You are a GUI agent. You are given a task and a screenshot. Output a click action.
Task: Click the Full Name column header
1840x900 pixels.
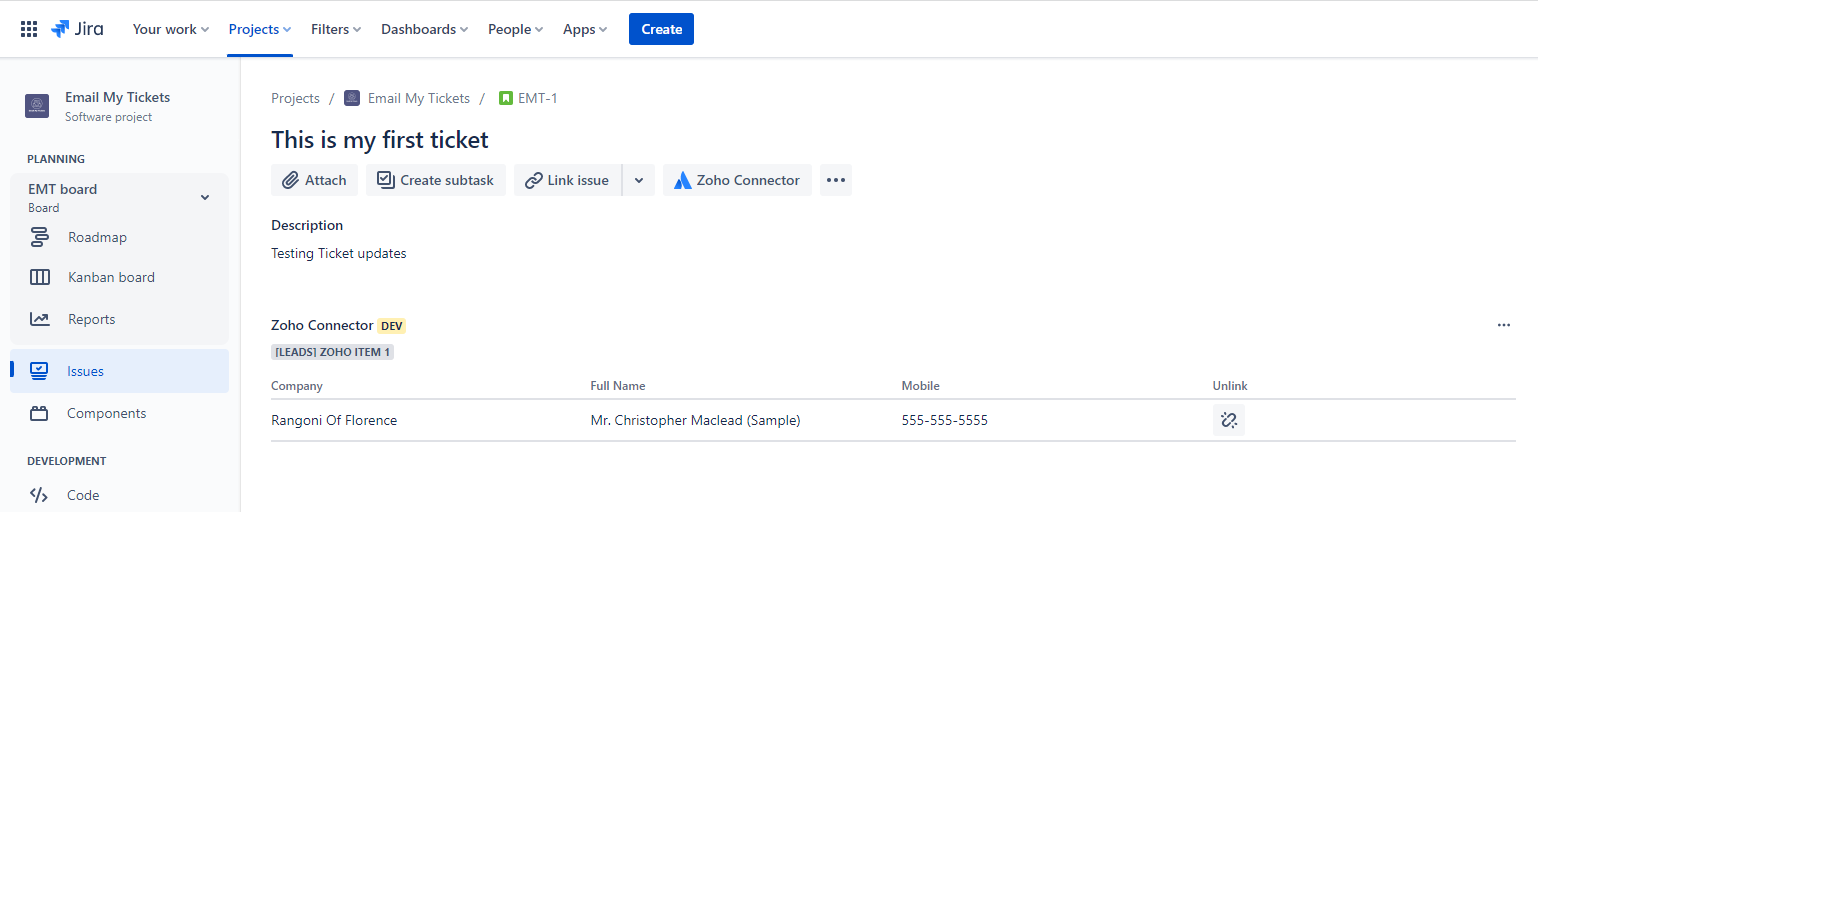coord(617,386)
